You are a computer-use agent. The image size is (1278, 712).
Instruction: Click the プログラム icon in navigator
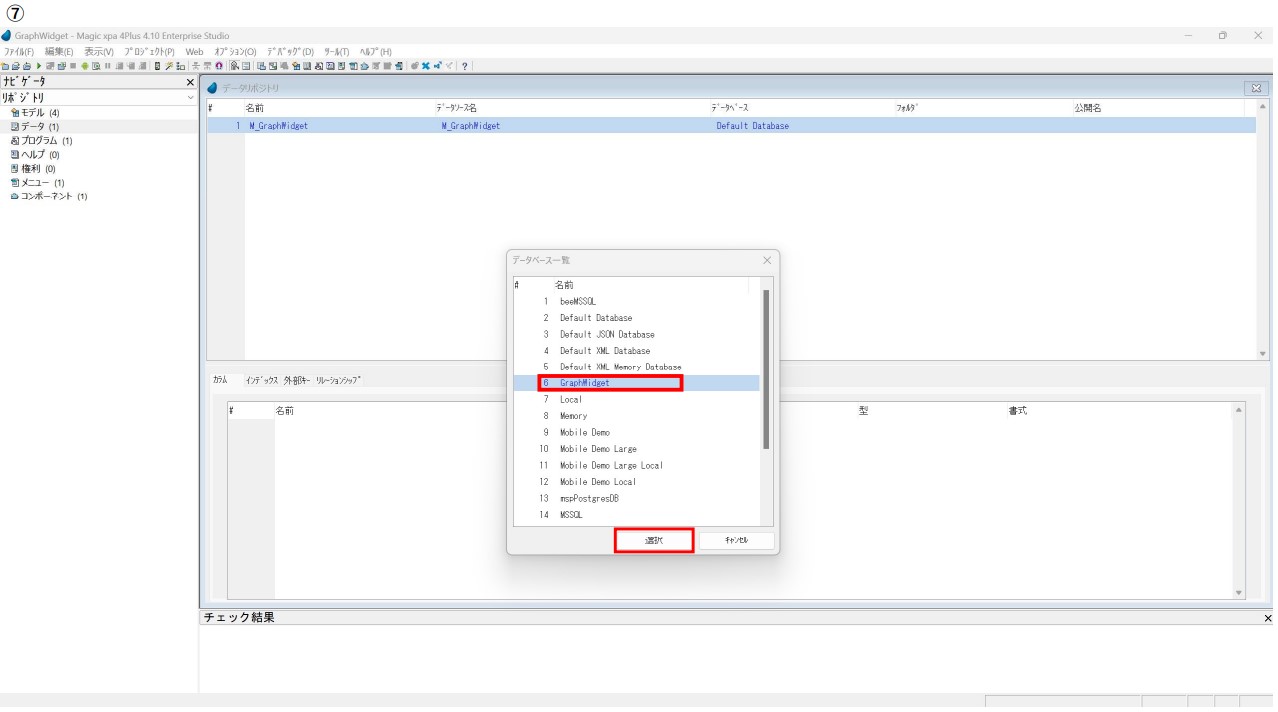(x=15, y=141)
